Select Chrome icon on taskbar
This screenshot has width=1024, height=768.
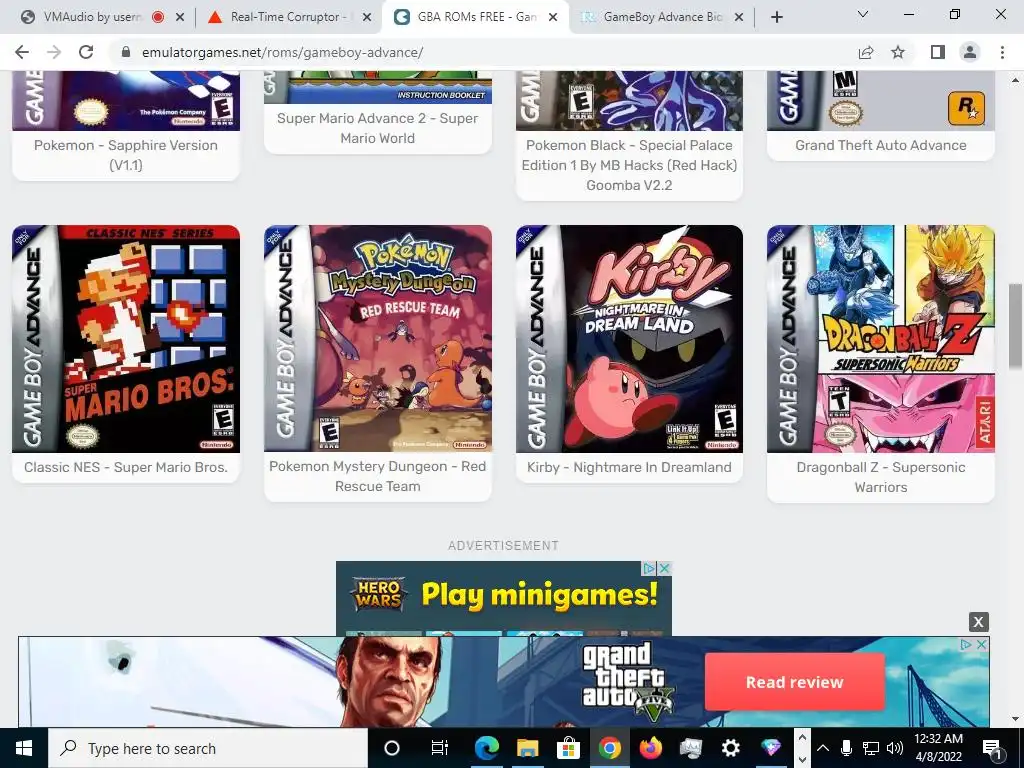point(609,748)
